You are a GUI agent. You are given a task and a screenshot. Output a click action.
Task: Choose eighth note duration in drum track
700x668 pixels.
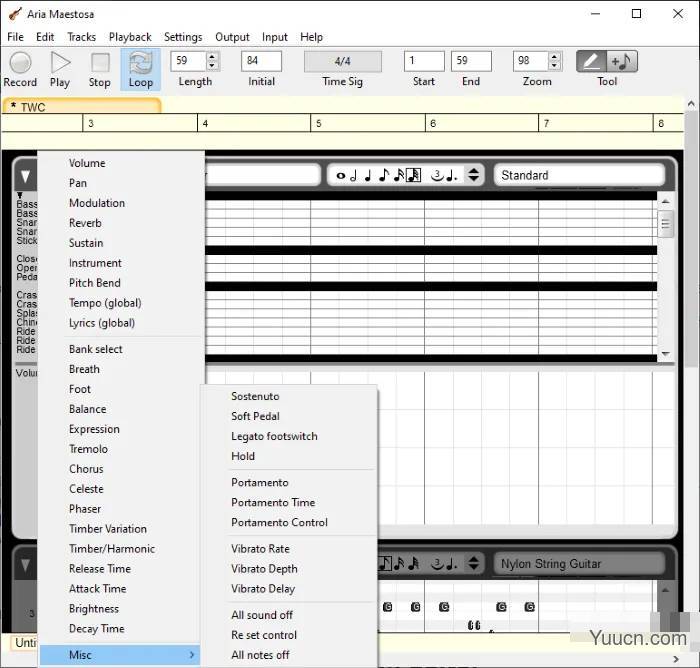383,175
